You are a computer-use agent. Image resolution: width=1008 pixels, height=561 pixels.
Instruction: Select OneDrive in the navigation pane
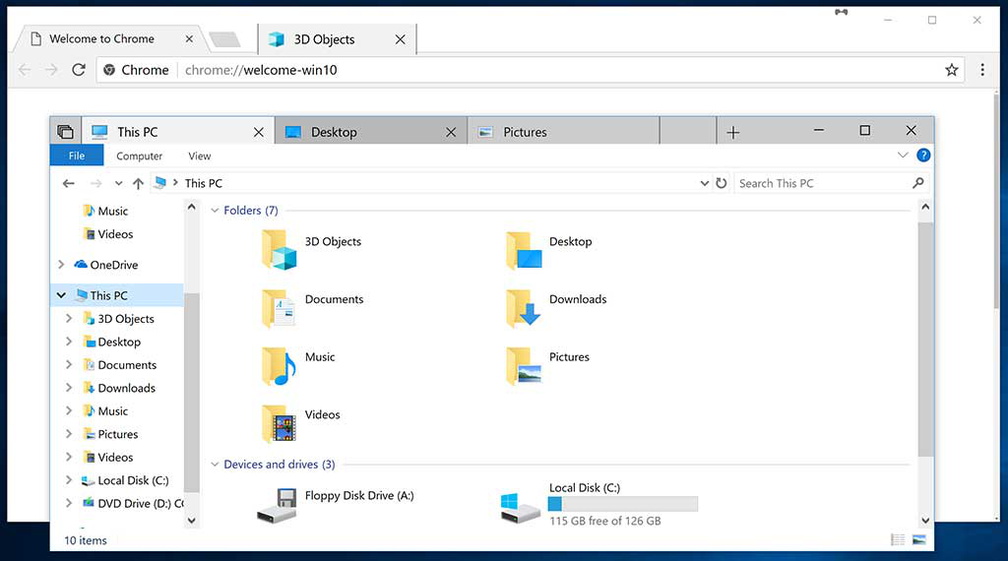pos(113,264)
